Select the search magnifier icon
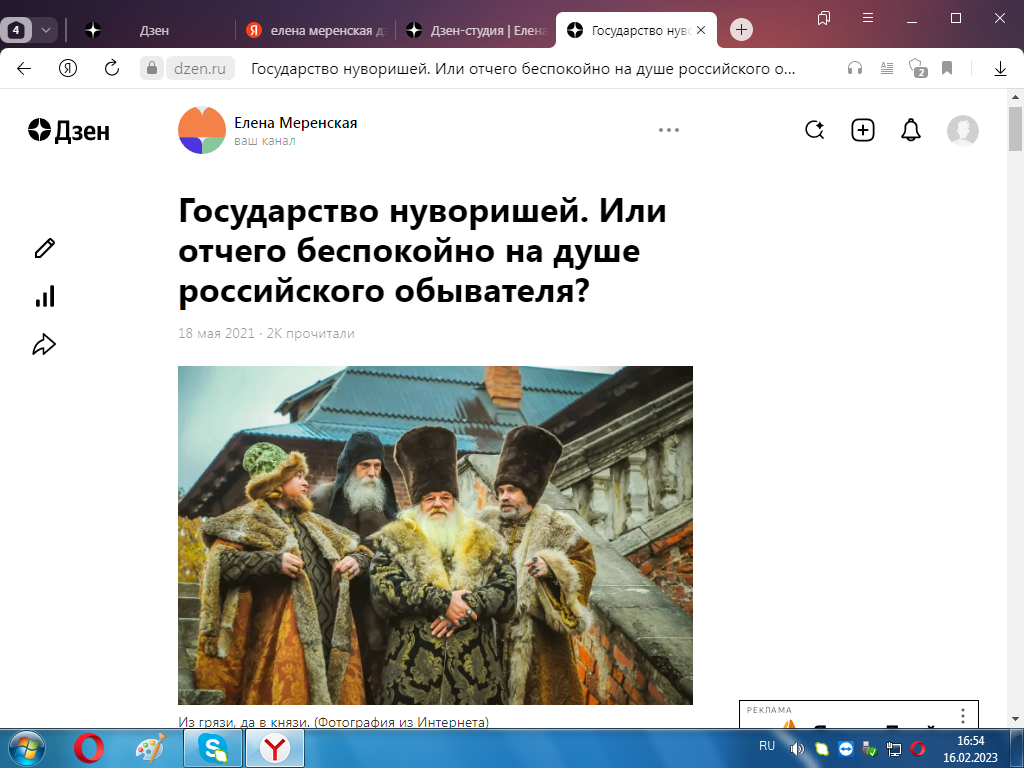 [x=815, y=130]
